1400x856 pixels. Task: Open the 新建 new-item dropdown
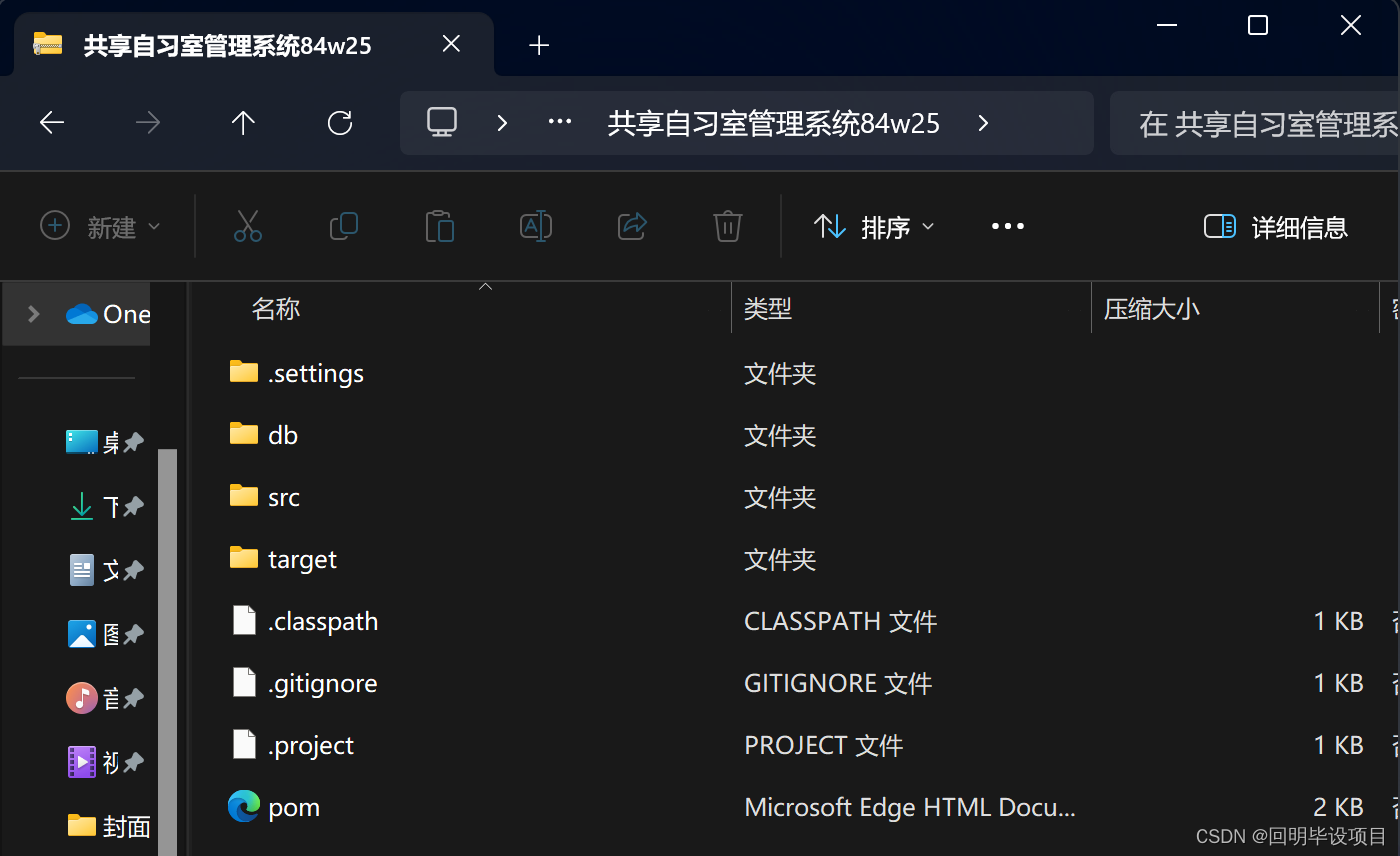[x=99, y=226]
